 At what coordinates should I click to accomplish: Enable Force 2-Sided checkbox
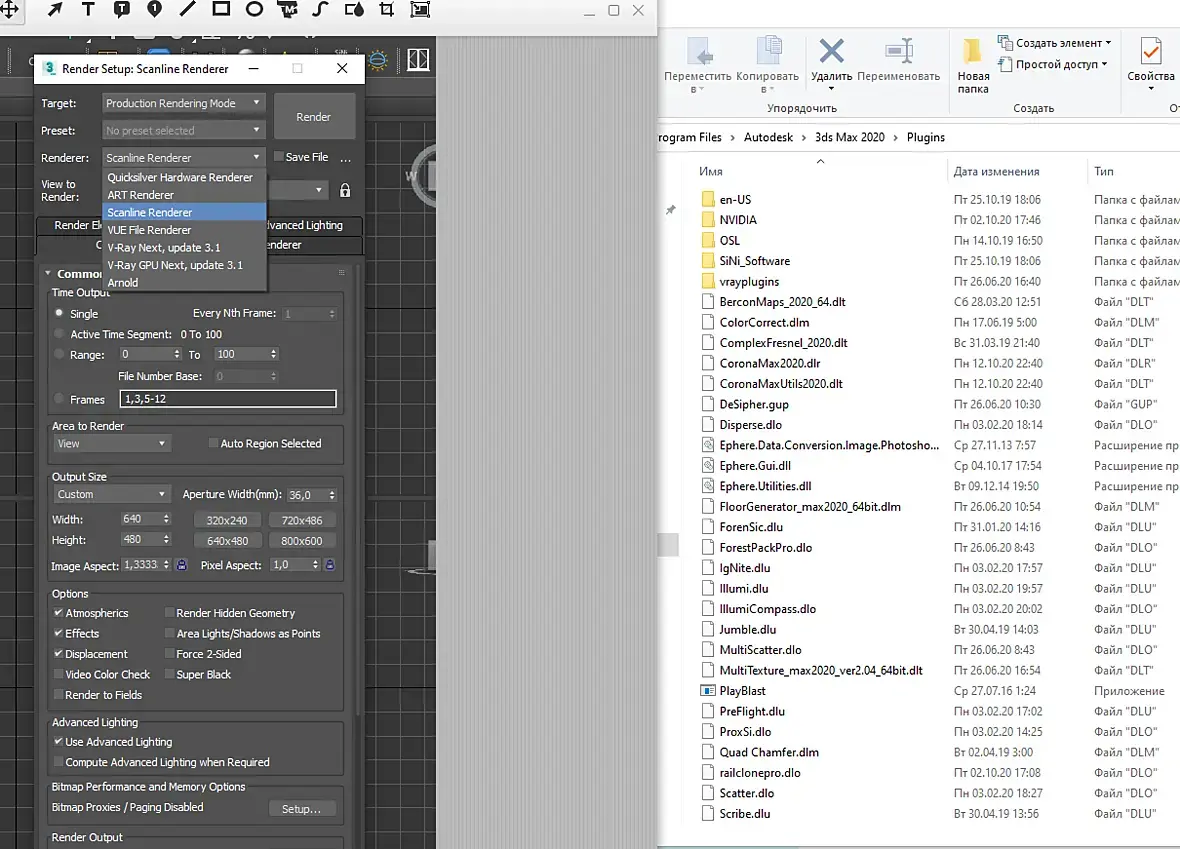click(169, 653)
